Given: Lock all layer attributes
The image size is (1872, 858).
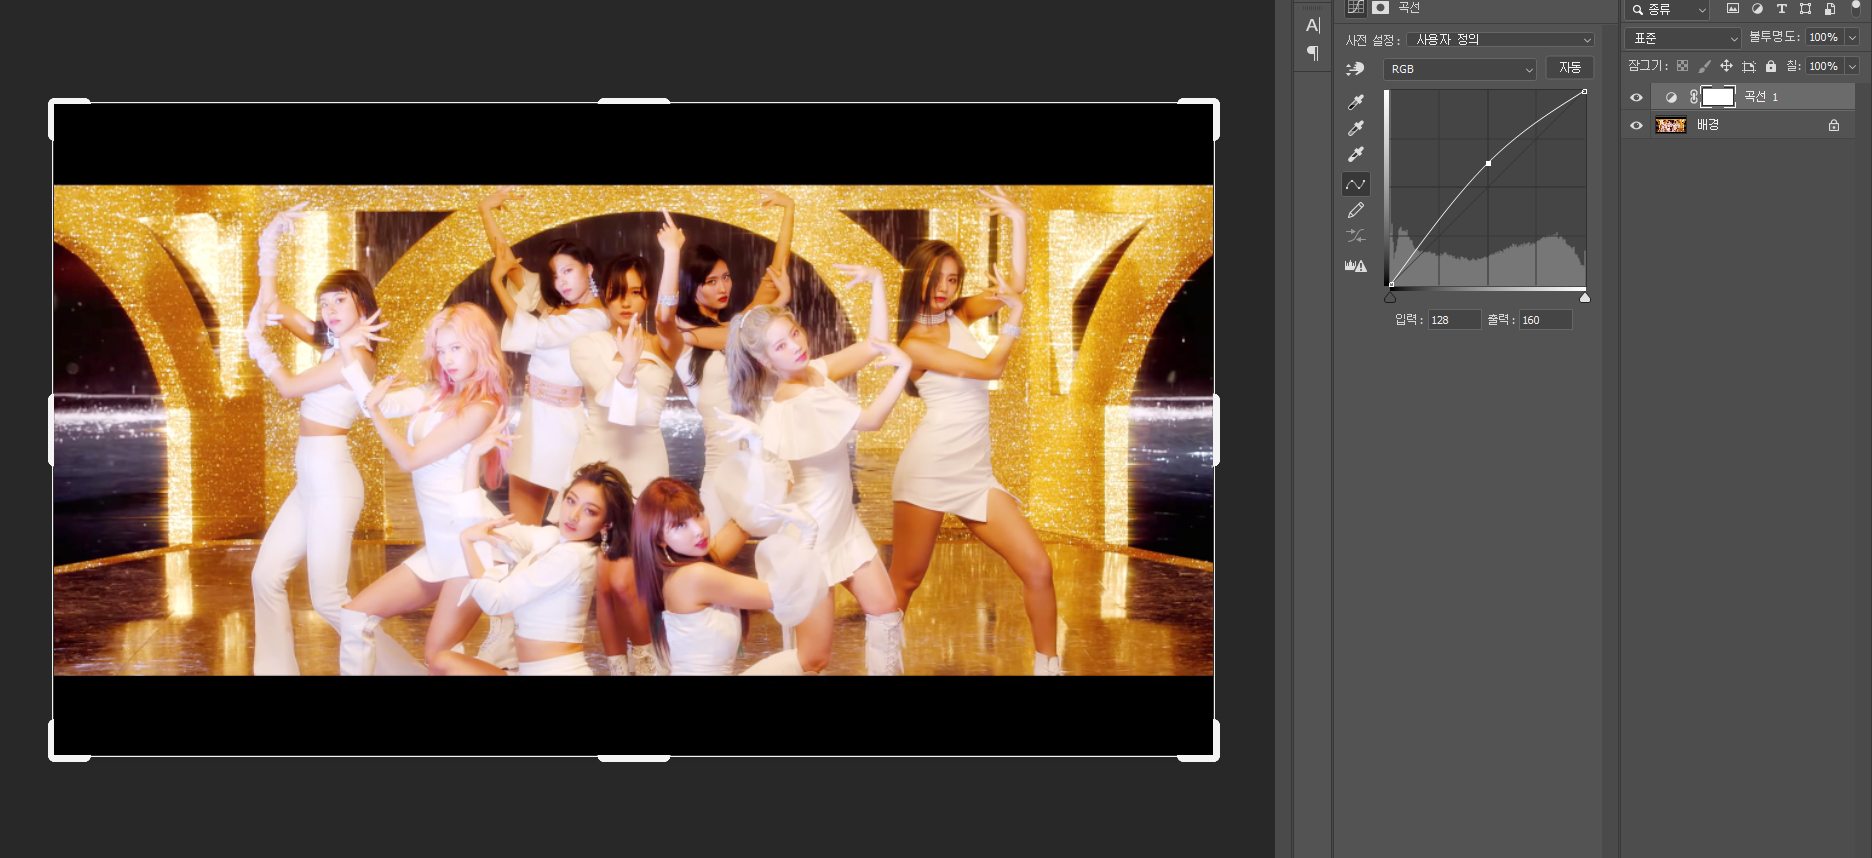Looking at the screenshot, I should coord(1770,66).
